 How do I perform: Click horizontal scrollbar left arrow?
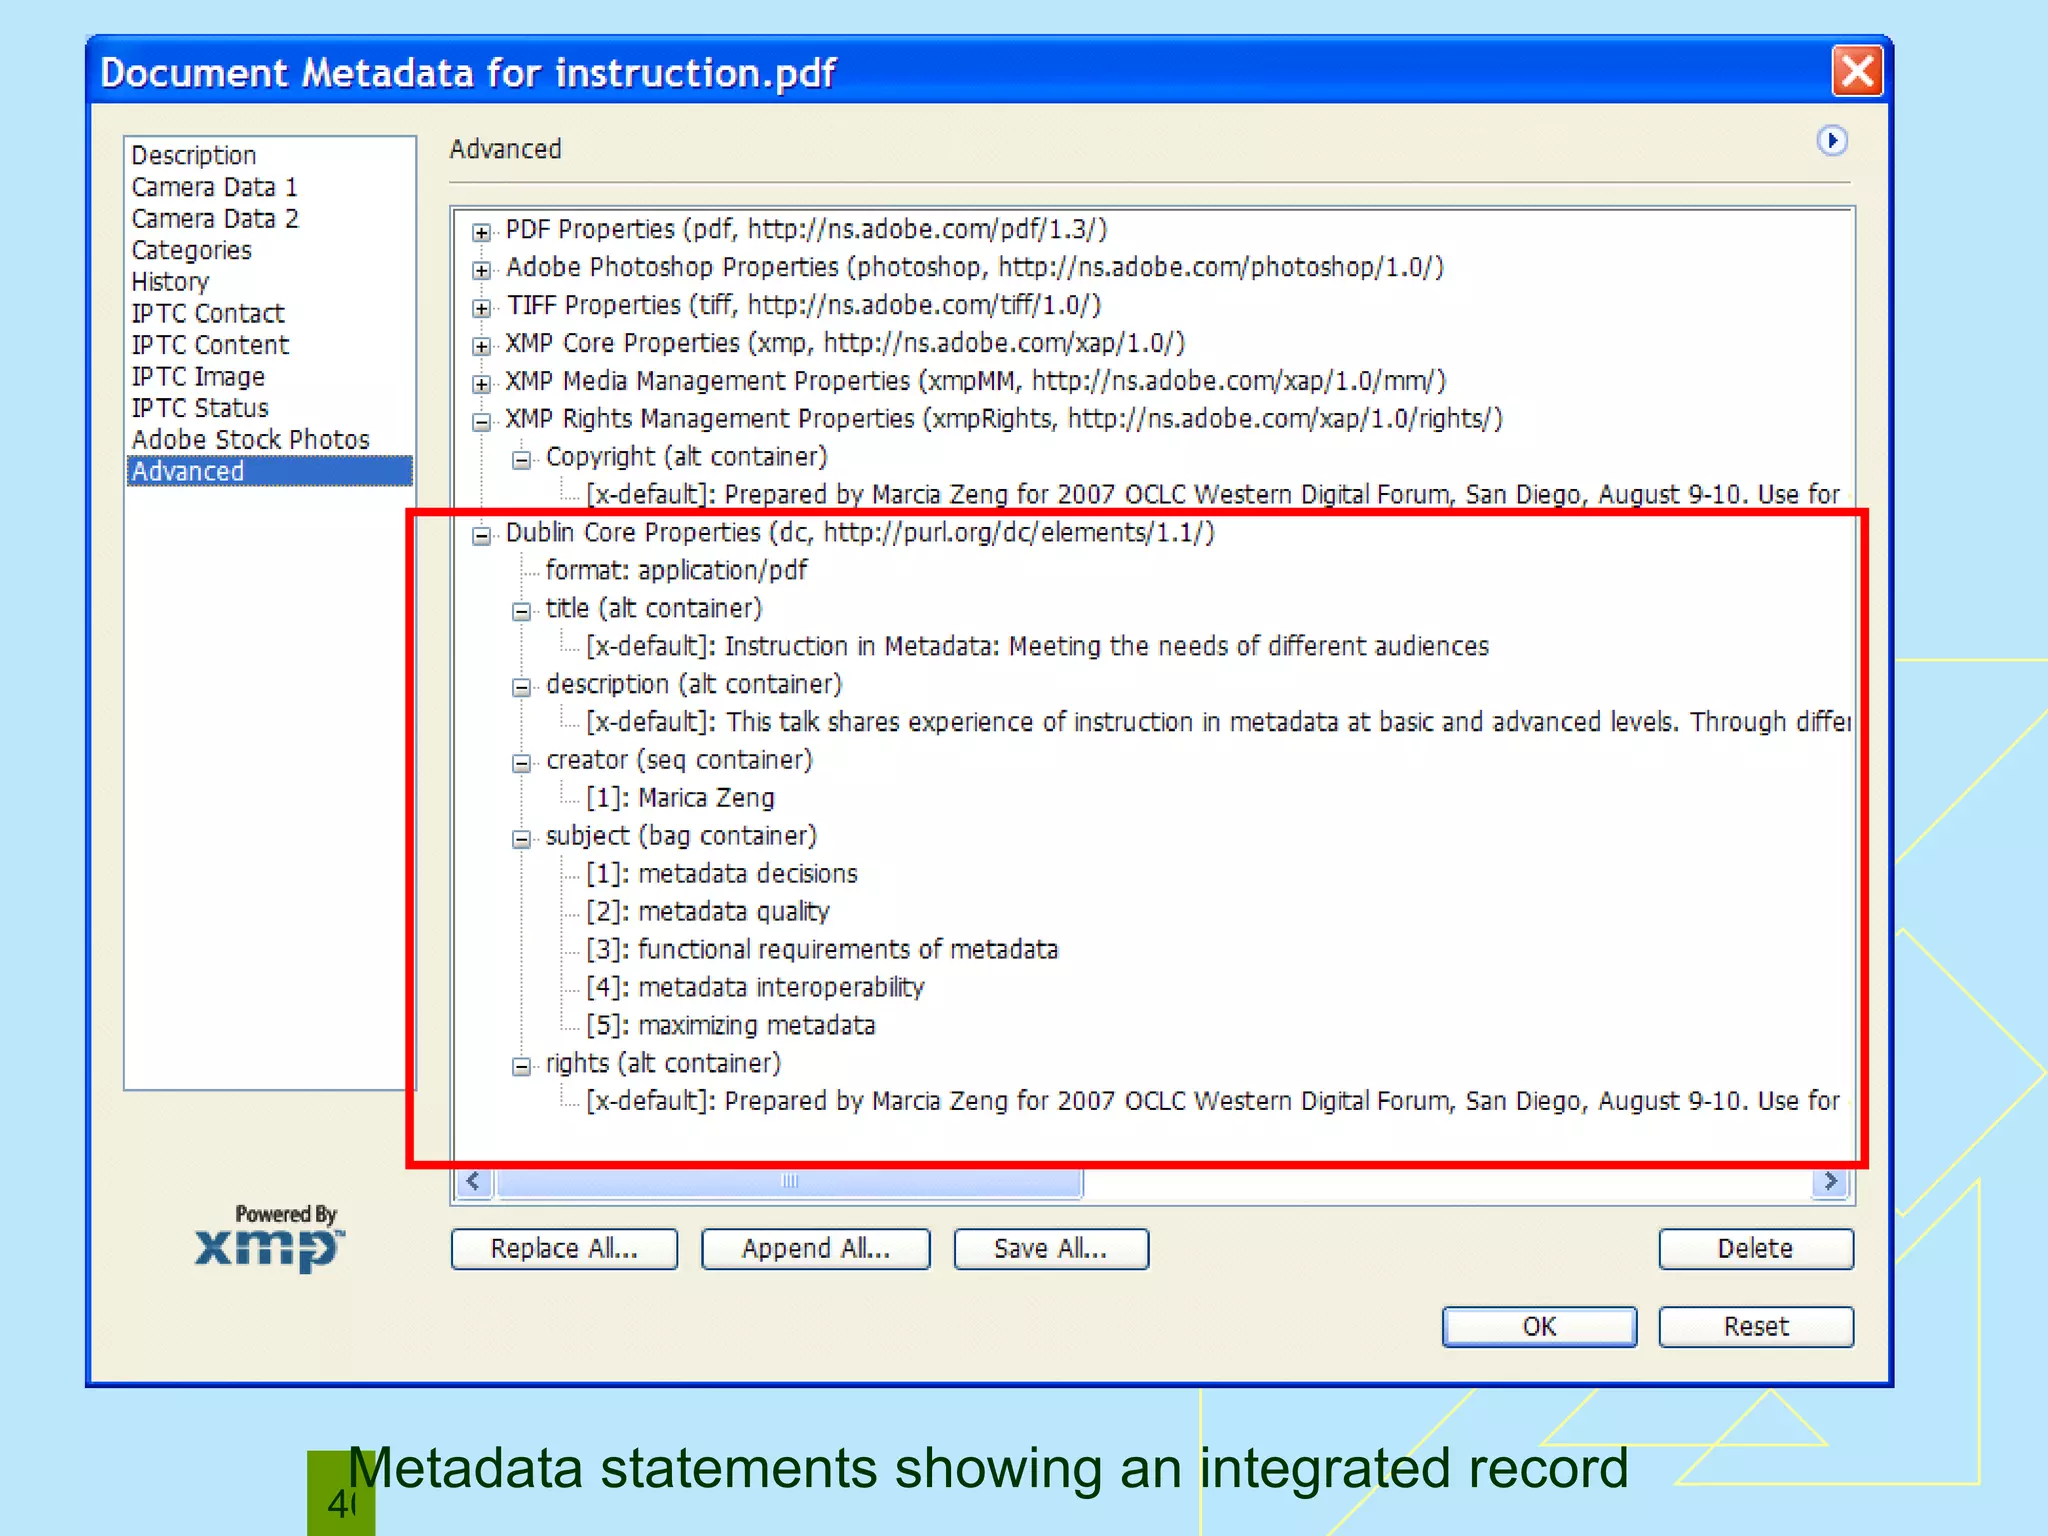point(474,1182)
